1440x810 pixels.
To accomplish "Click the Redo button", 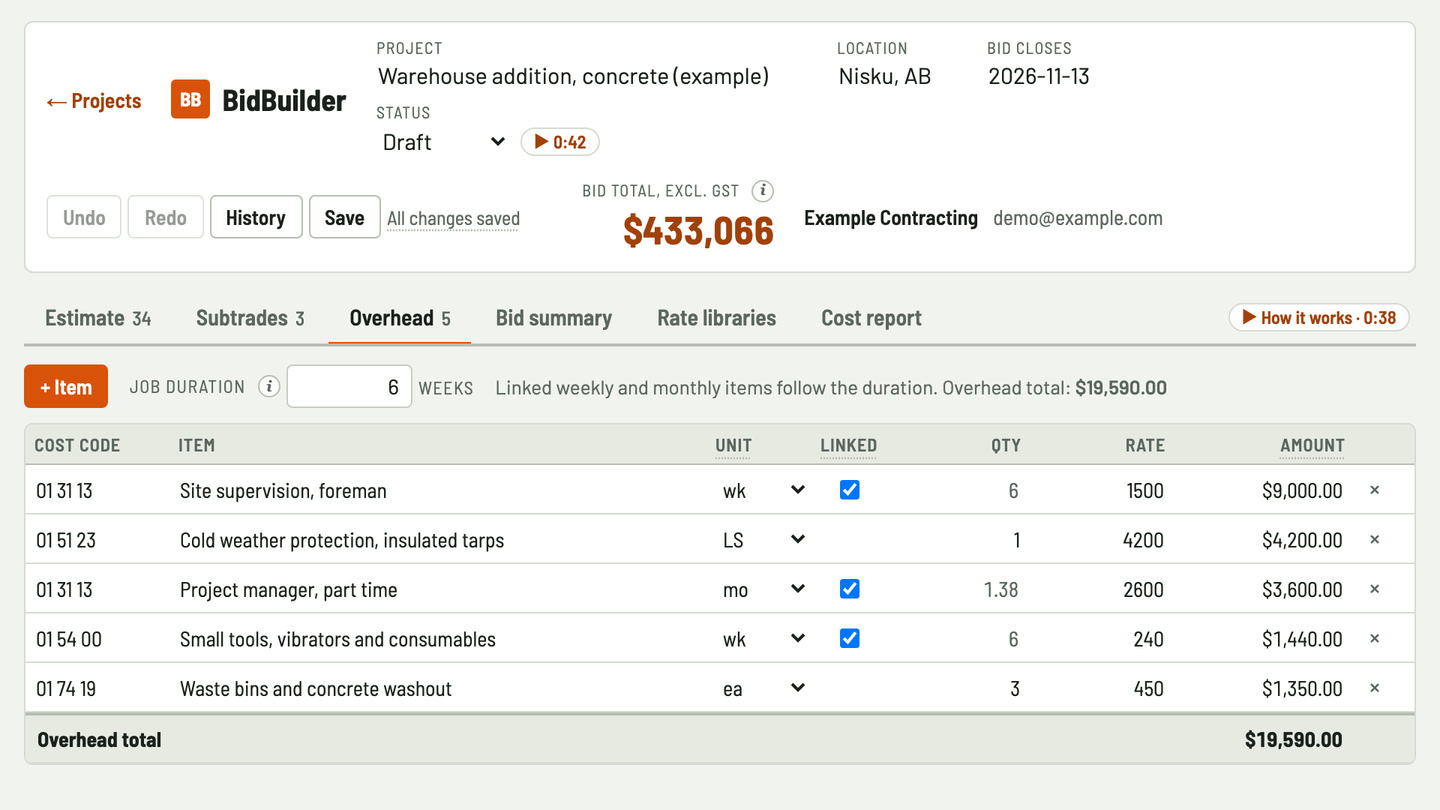I will [x=166, y=217].
